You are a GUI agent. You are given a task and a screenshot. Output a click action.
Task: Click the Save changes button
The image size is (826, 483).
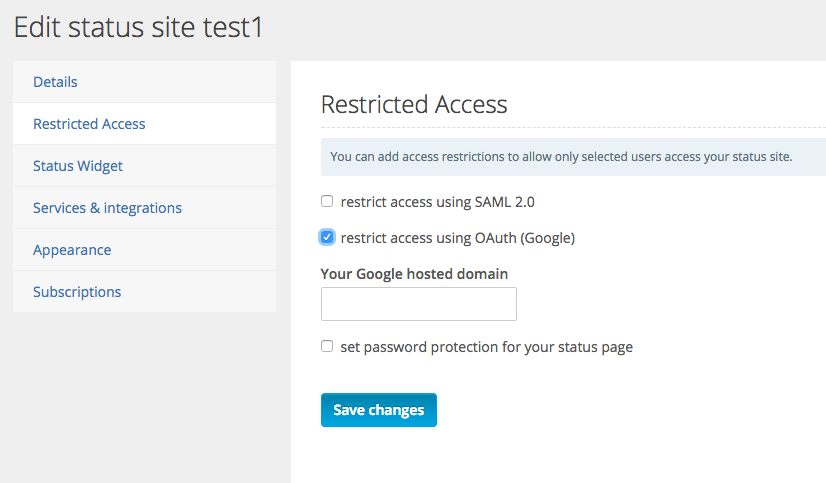click(379, 410)
